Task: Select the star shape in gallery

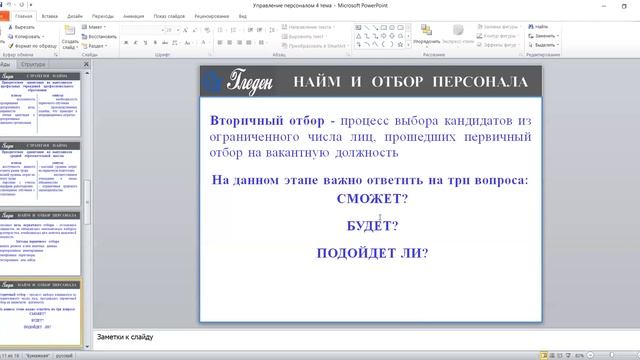Action: point(400,44)
